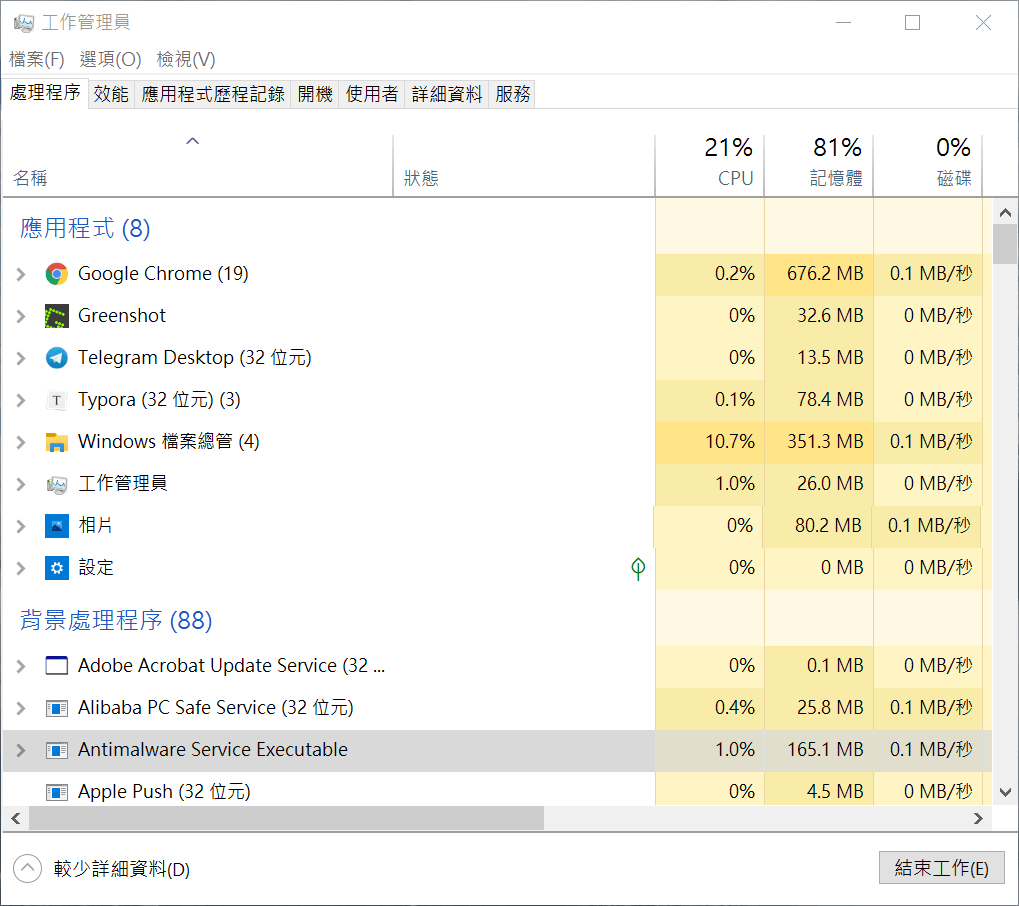Click the 78.4 MB memory value
Image resolution: width=1019 pixels, height=906 pixels.
click(830, 400)
